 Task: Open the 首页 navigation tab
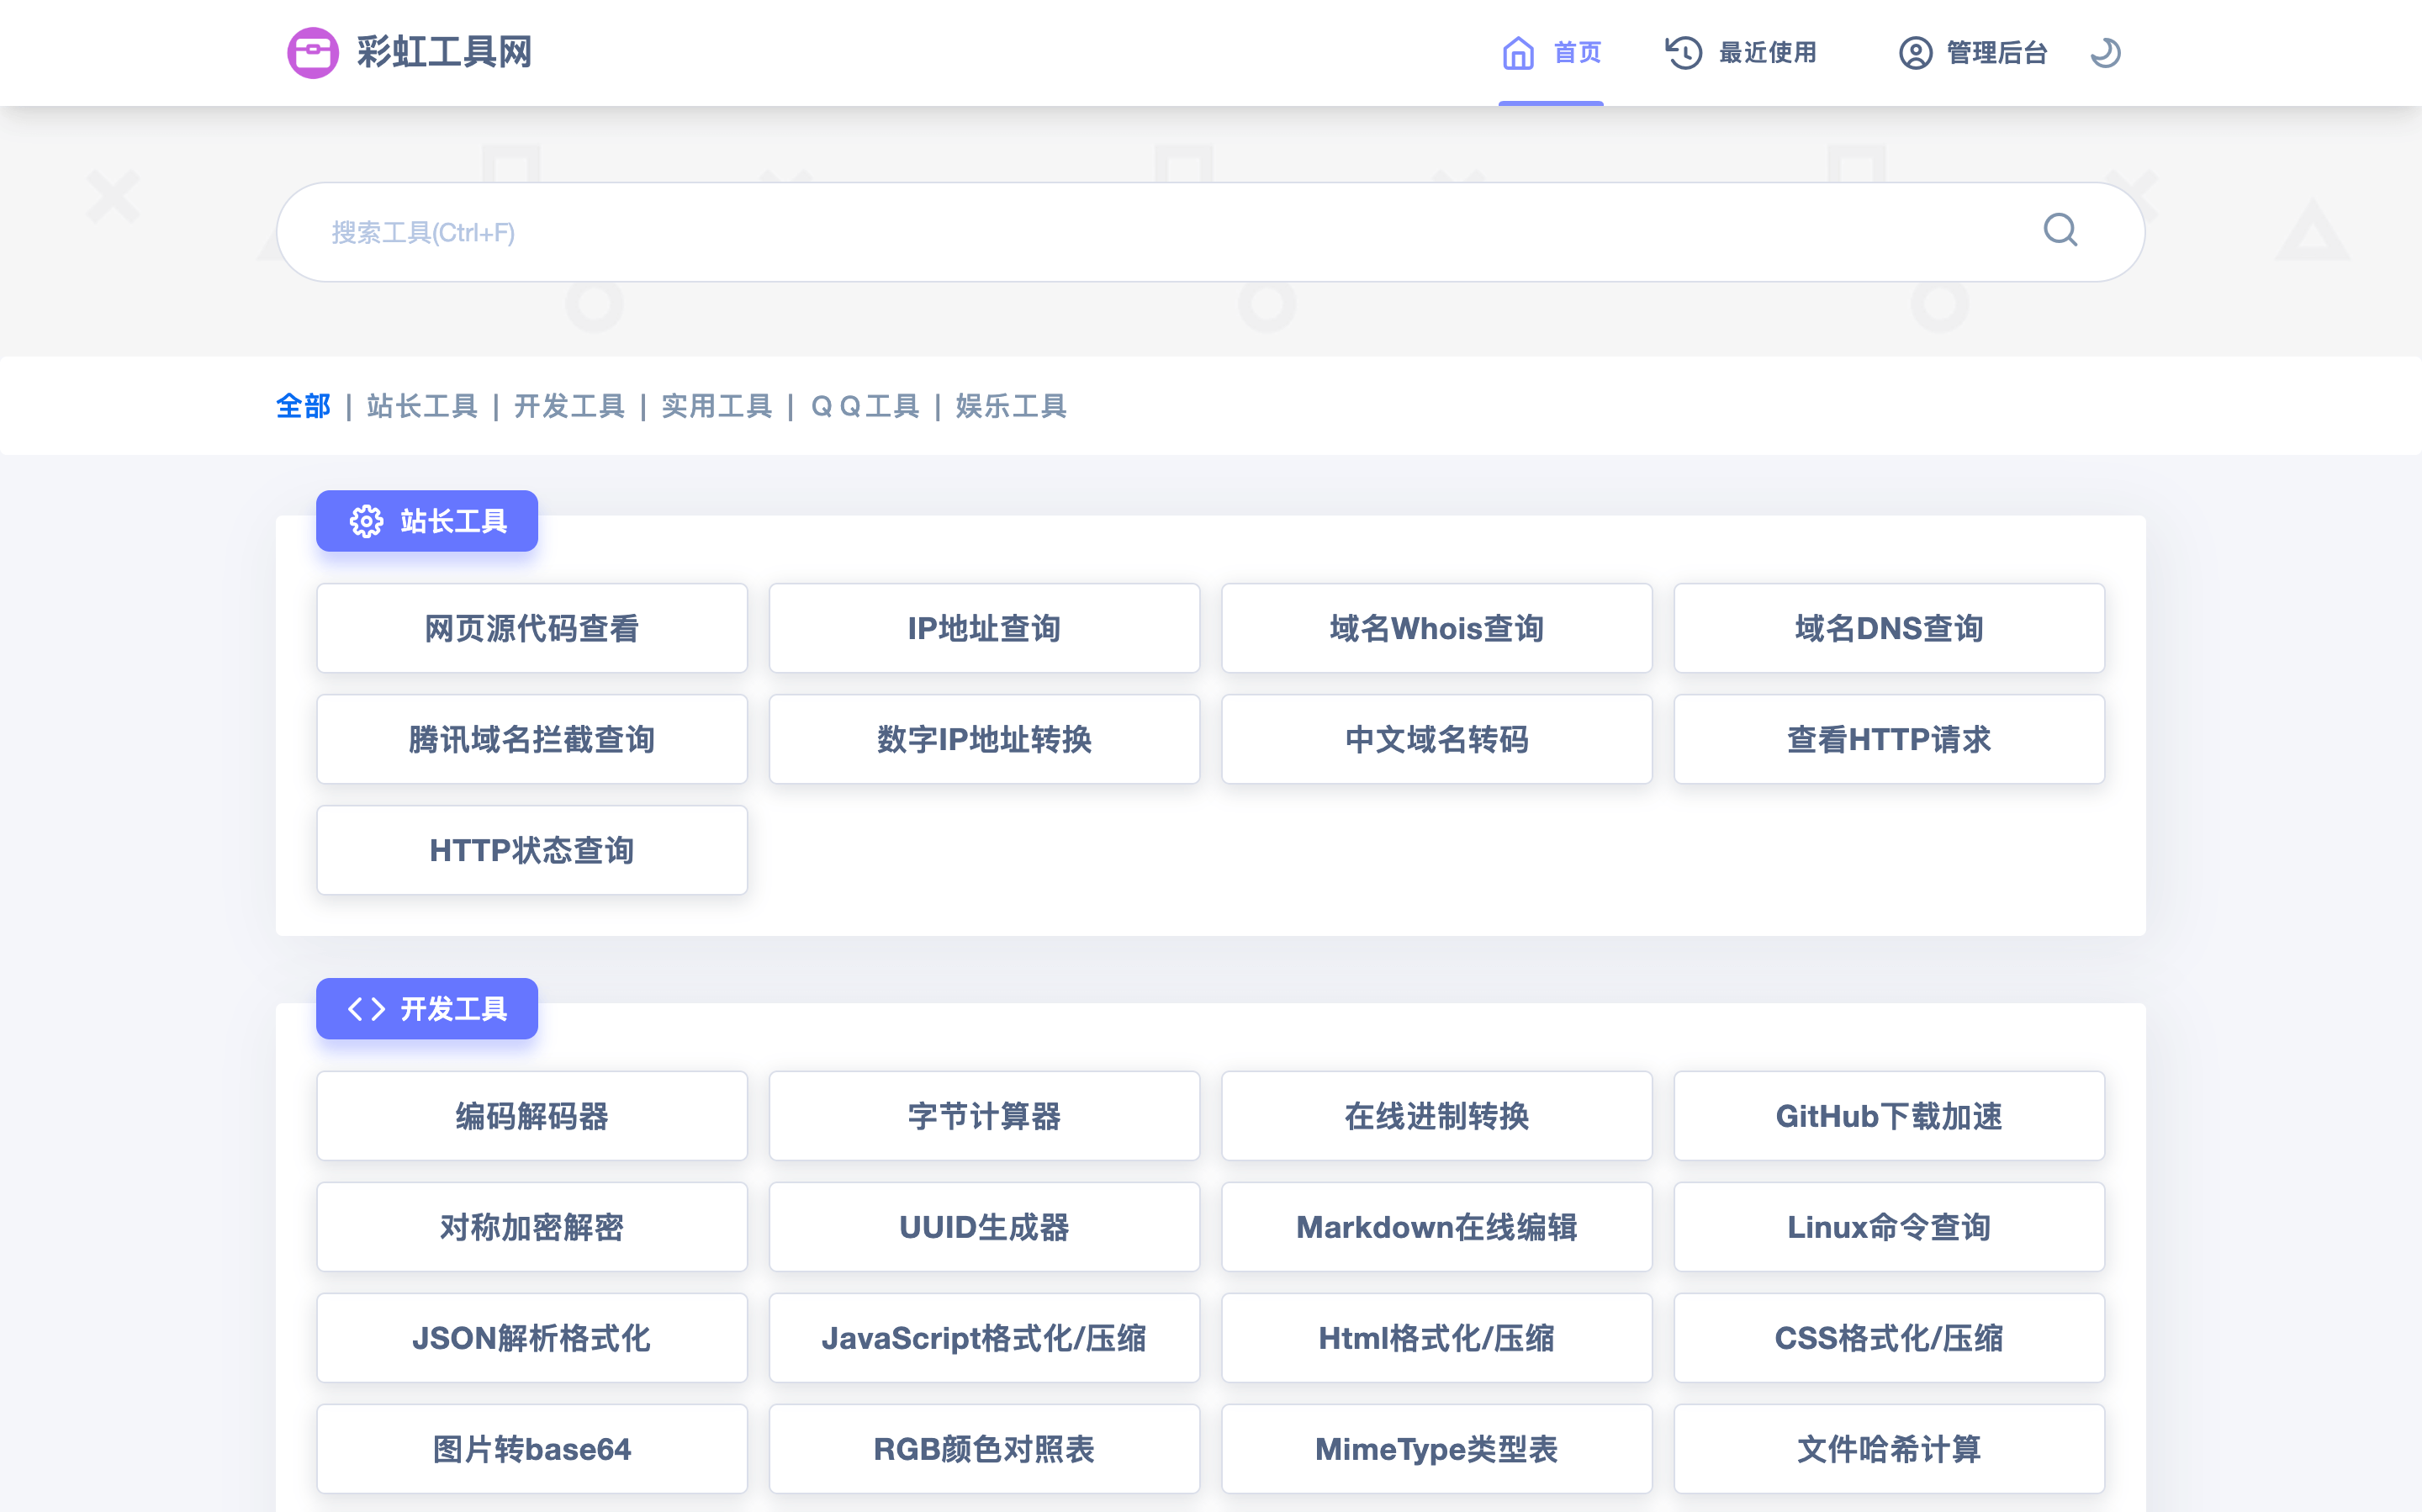coord(1551,52)
